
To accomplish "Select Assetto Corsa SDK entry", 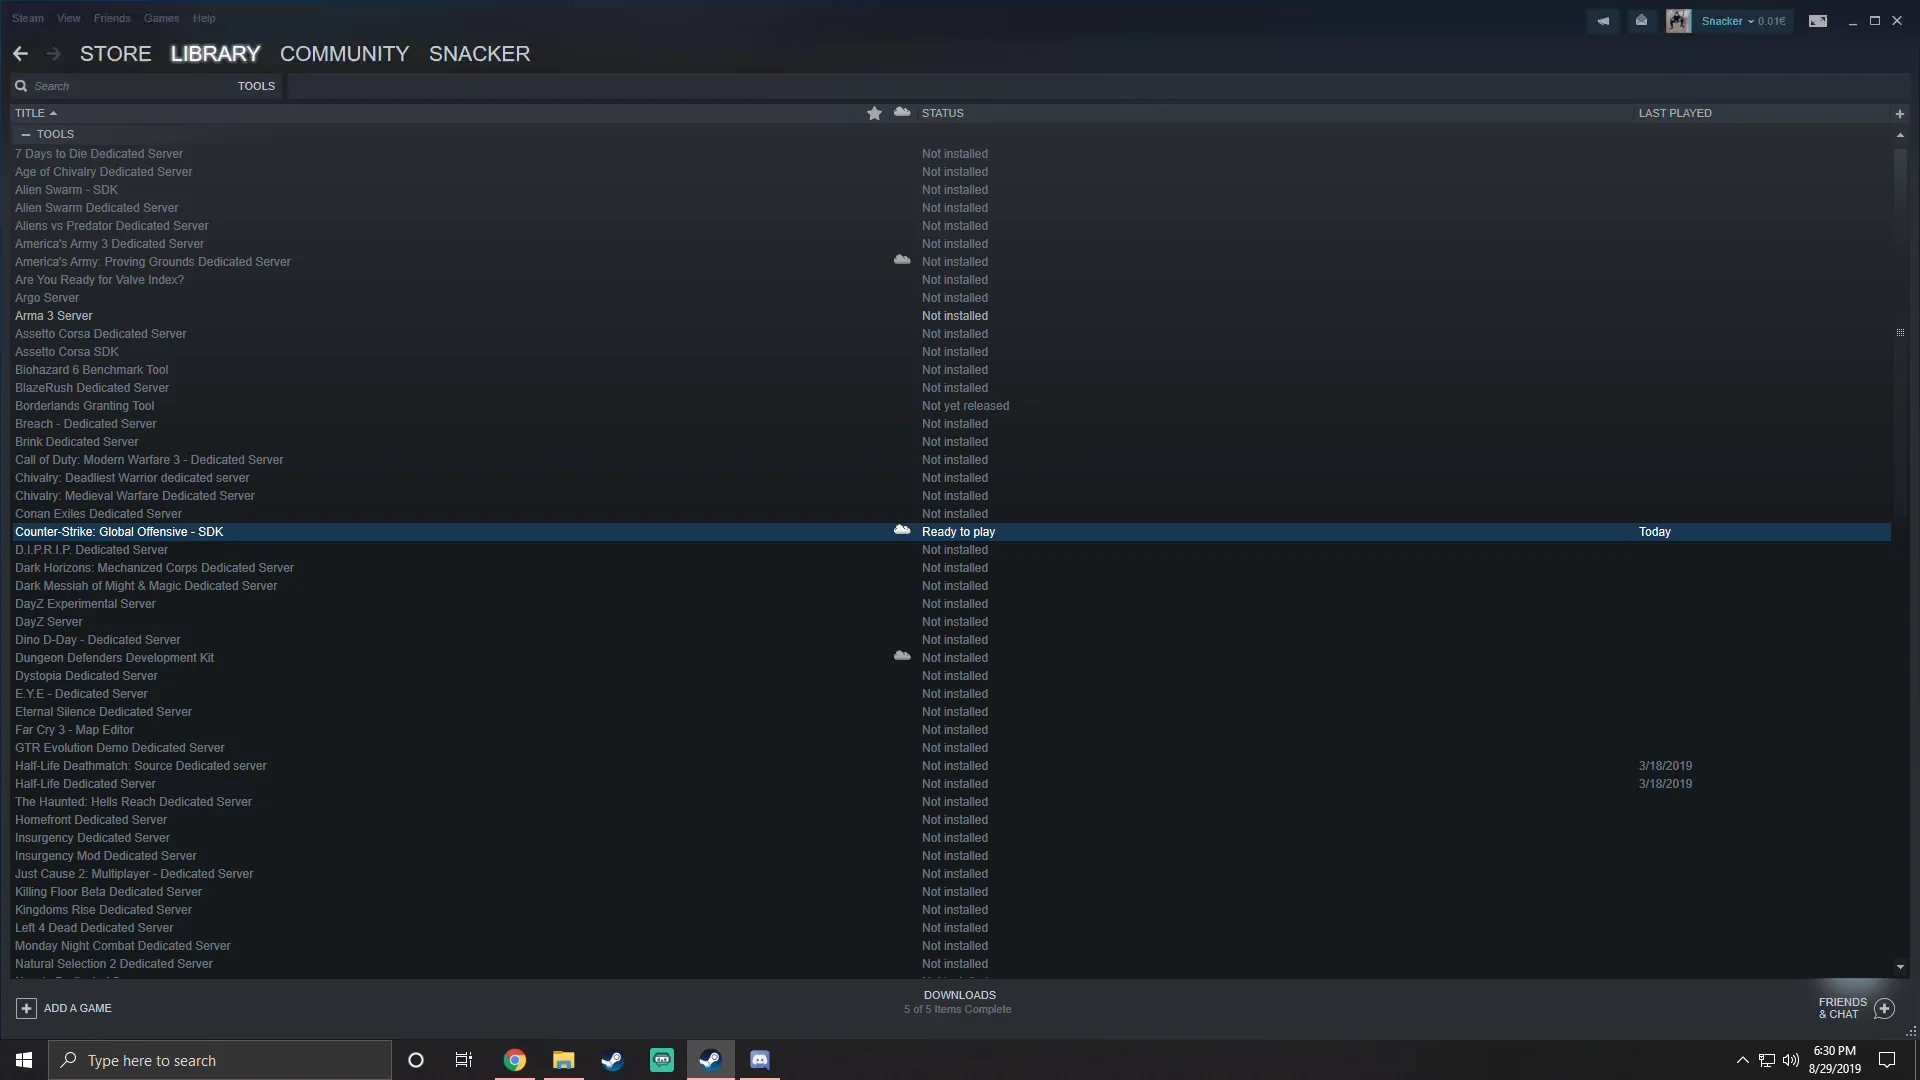I will coord(67,352).
